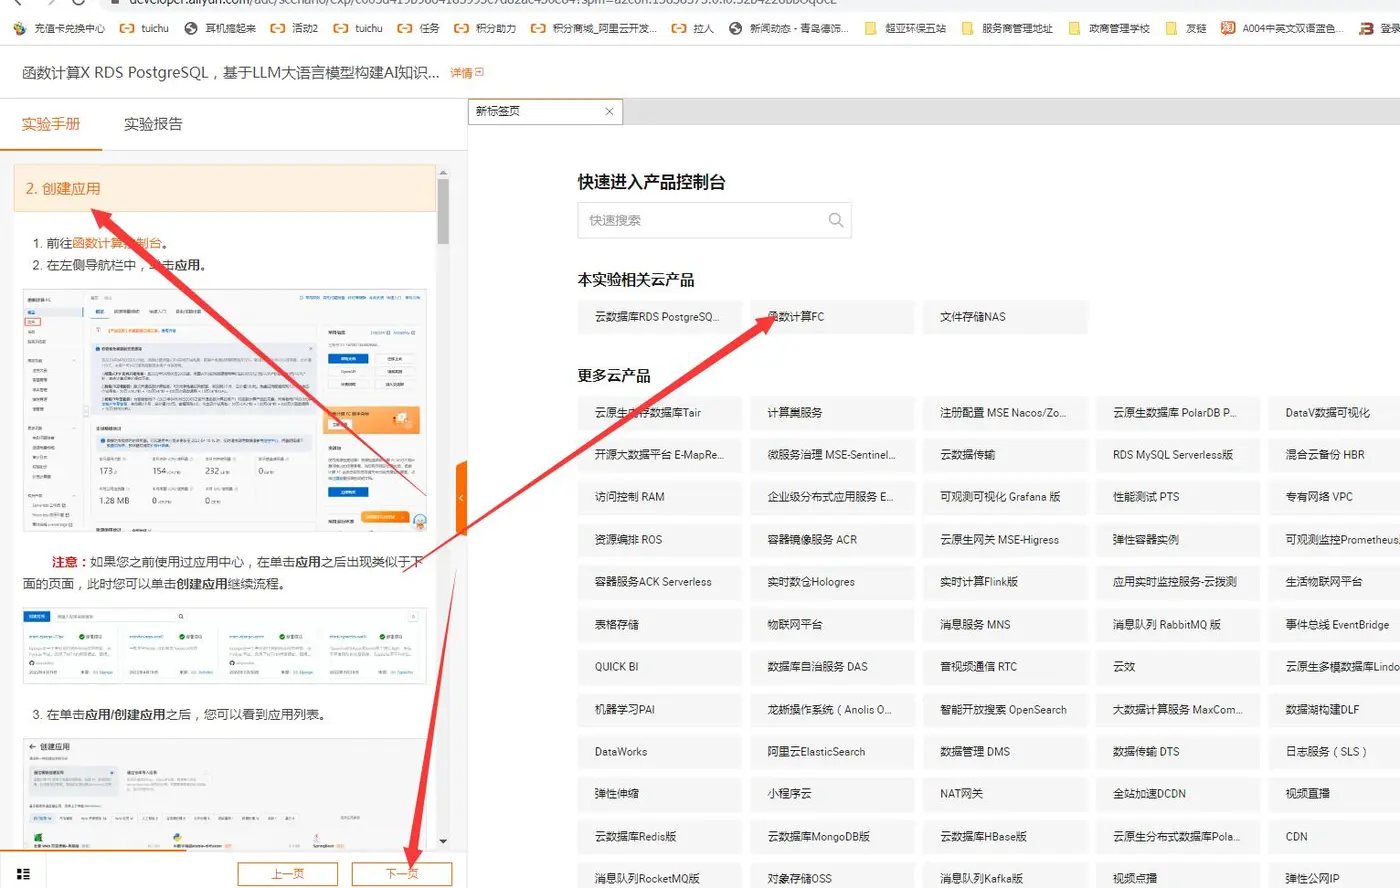The image size is (1400, 888).
Task: Collapse the manual panel with orange handle
Action: coord(461,498)
